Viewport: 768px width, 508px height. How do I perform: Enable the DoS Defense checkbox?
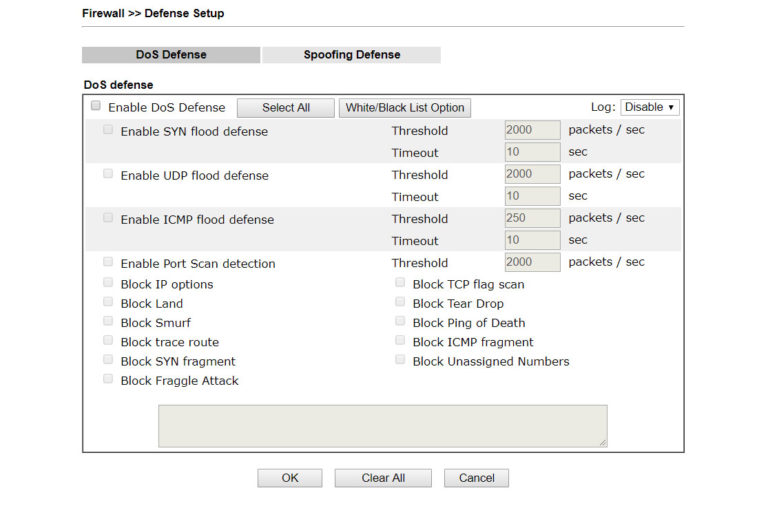tap(96, 106)
